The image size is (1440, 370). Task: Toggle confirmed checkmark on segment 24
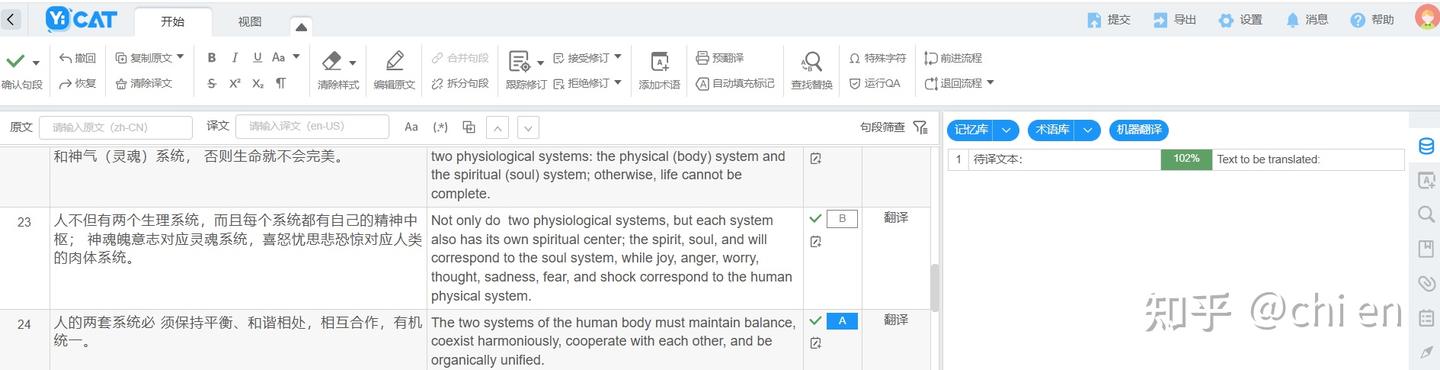(x=815, y=321)
